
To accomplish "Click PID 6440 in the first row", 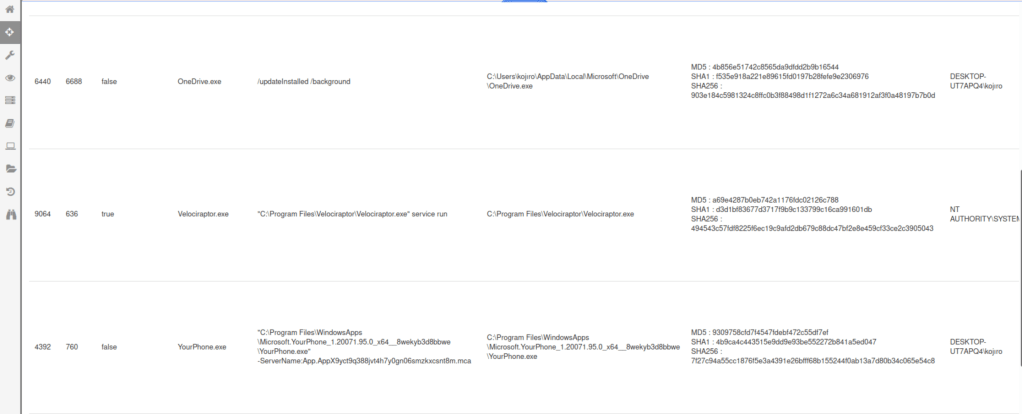I will point(43,81).
